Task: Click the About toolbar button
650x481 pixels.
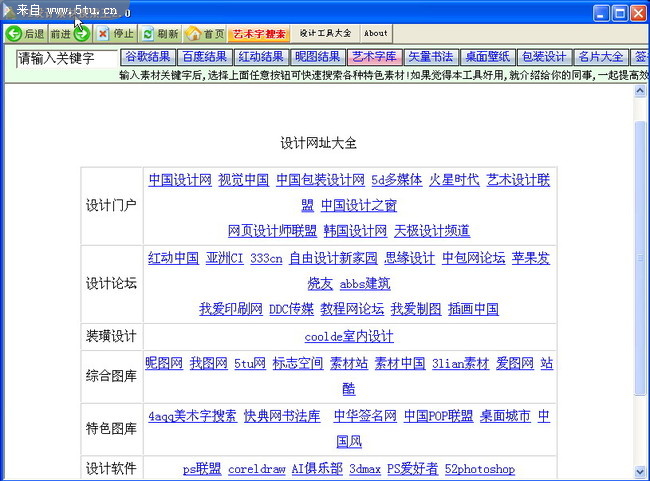Action: (x=376, y=34)
